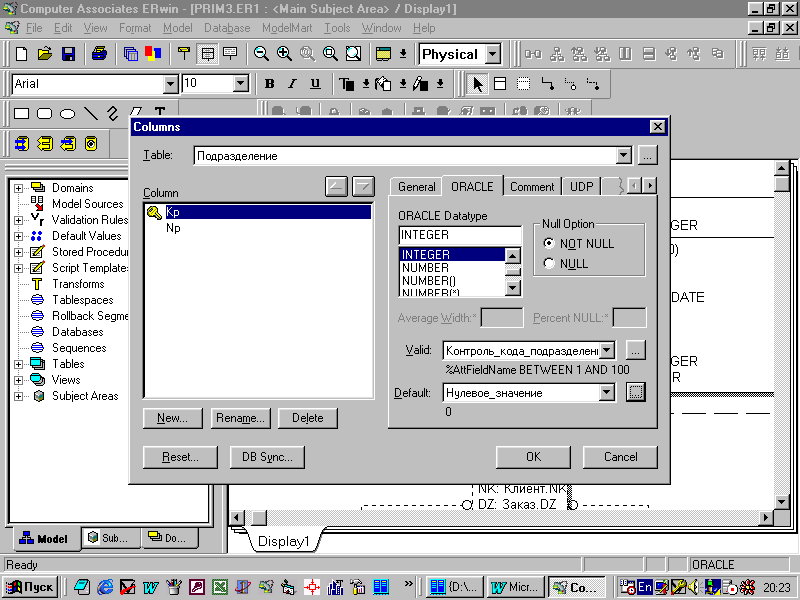Image resolution: width=800 pixels, height=600 pixels.
Task: Open Excel from quick launch bar
Action: pos(220,587)
